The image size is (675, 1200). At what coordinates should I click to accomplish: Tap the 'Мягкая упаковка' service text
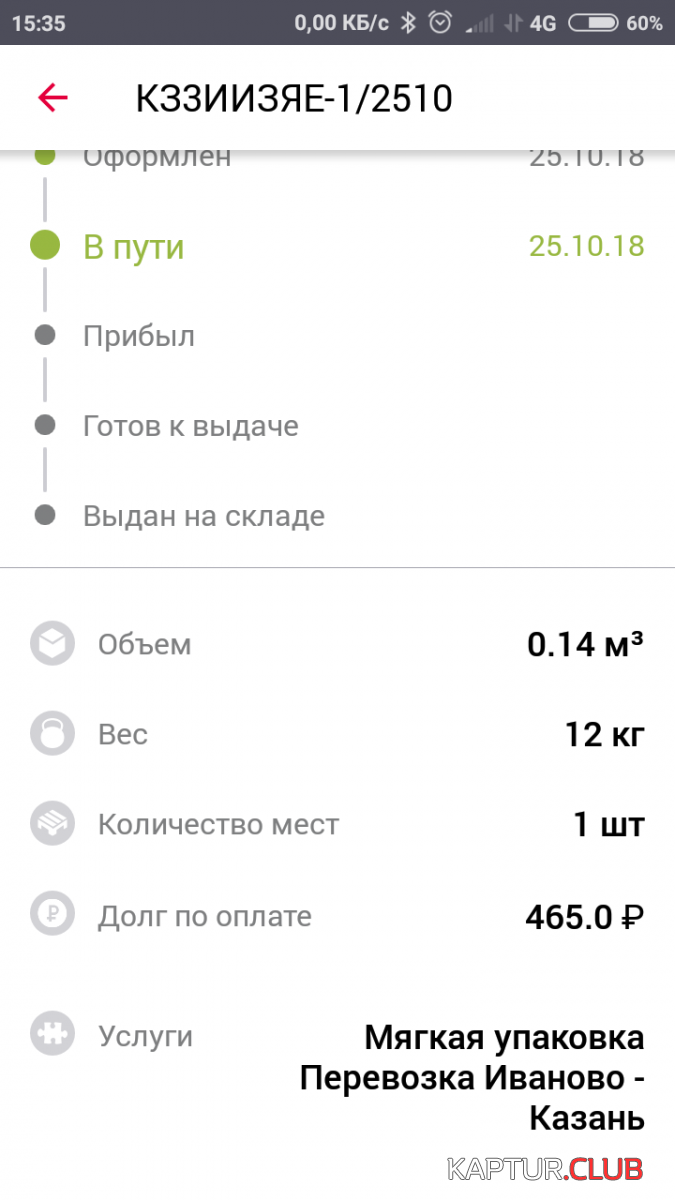(x=504, y=1037)
